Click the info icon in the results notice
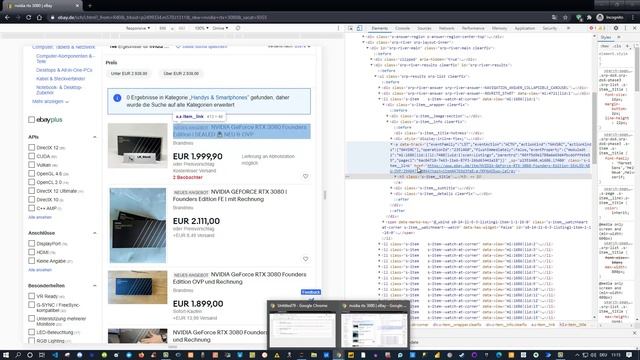The image size is (640, 360). [117, 98]
